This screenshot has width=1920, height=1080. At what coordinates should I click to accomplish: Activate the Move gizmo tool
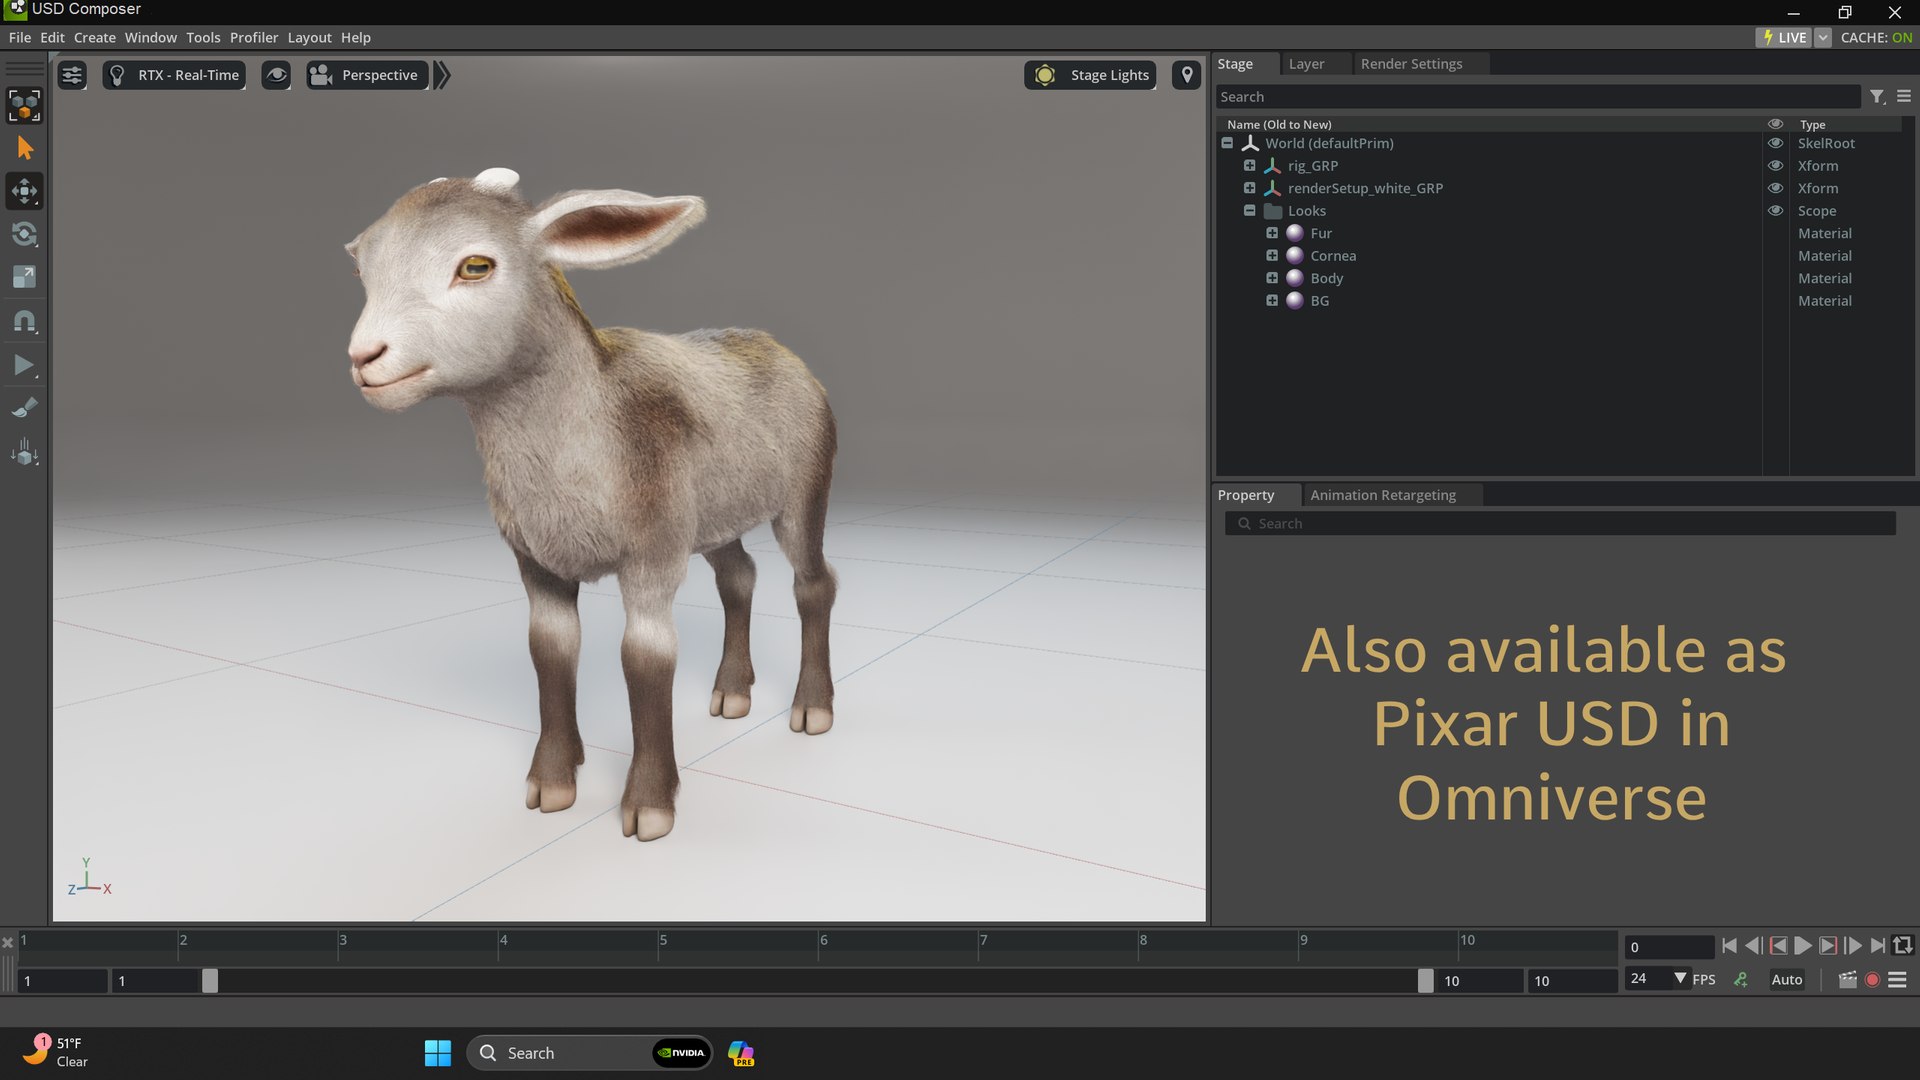click(24, 190)
